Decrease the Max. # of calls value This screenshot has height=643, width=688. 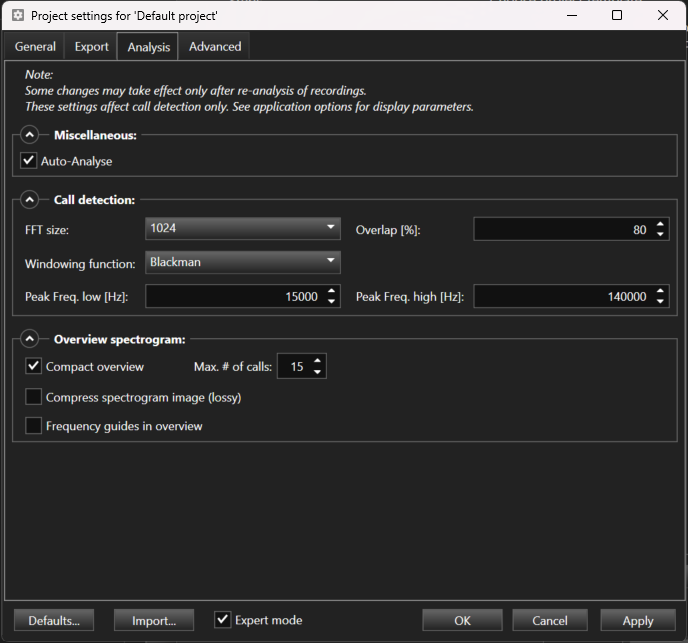(317, 373)
